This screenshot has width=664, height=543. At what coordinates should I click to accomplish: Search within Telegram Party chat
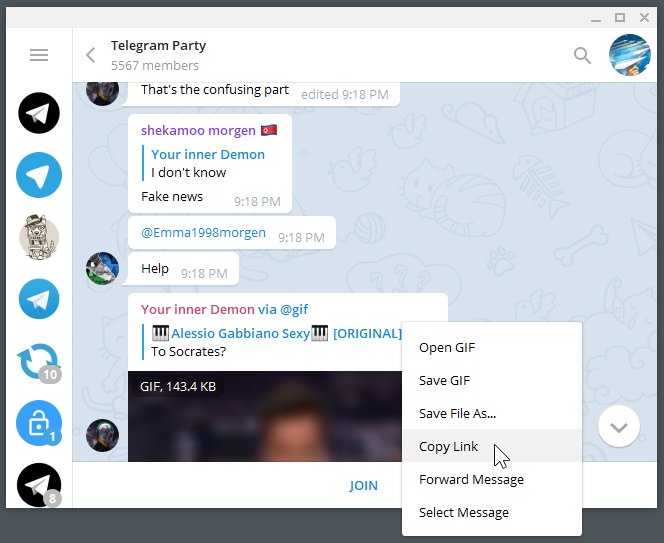point(582,55)
